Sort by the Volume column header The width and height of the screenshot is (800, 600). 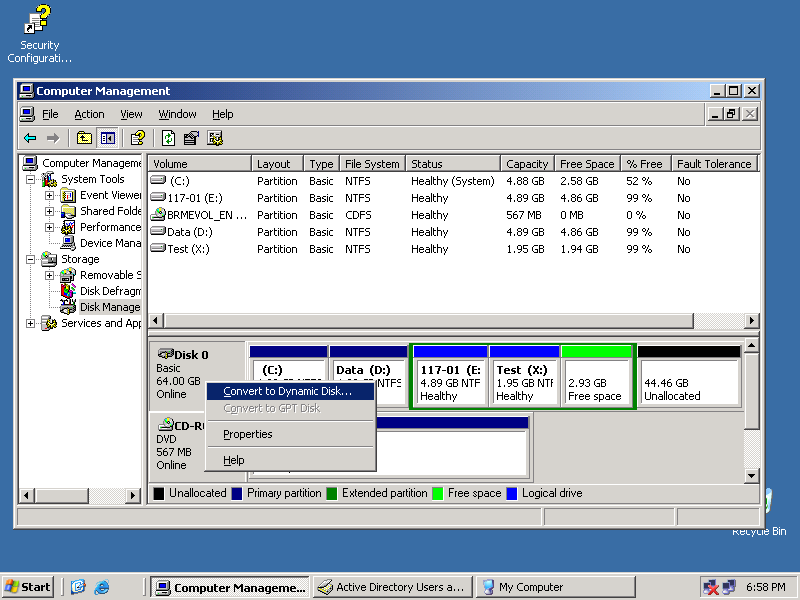[199, 164]
